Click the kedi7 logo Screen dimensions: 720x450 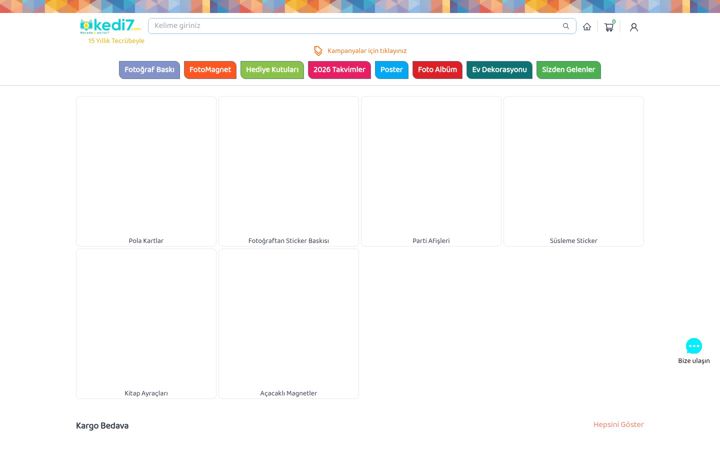pos(110,26)
